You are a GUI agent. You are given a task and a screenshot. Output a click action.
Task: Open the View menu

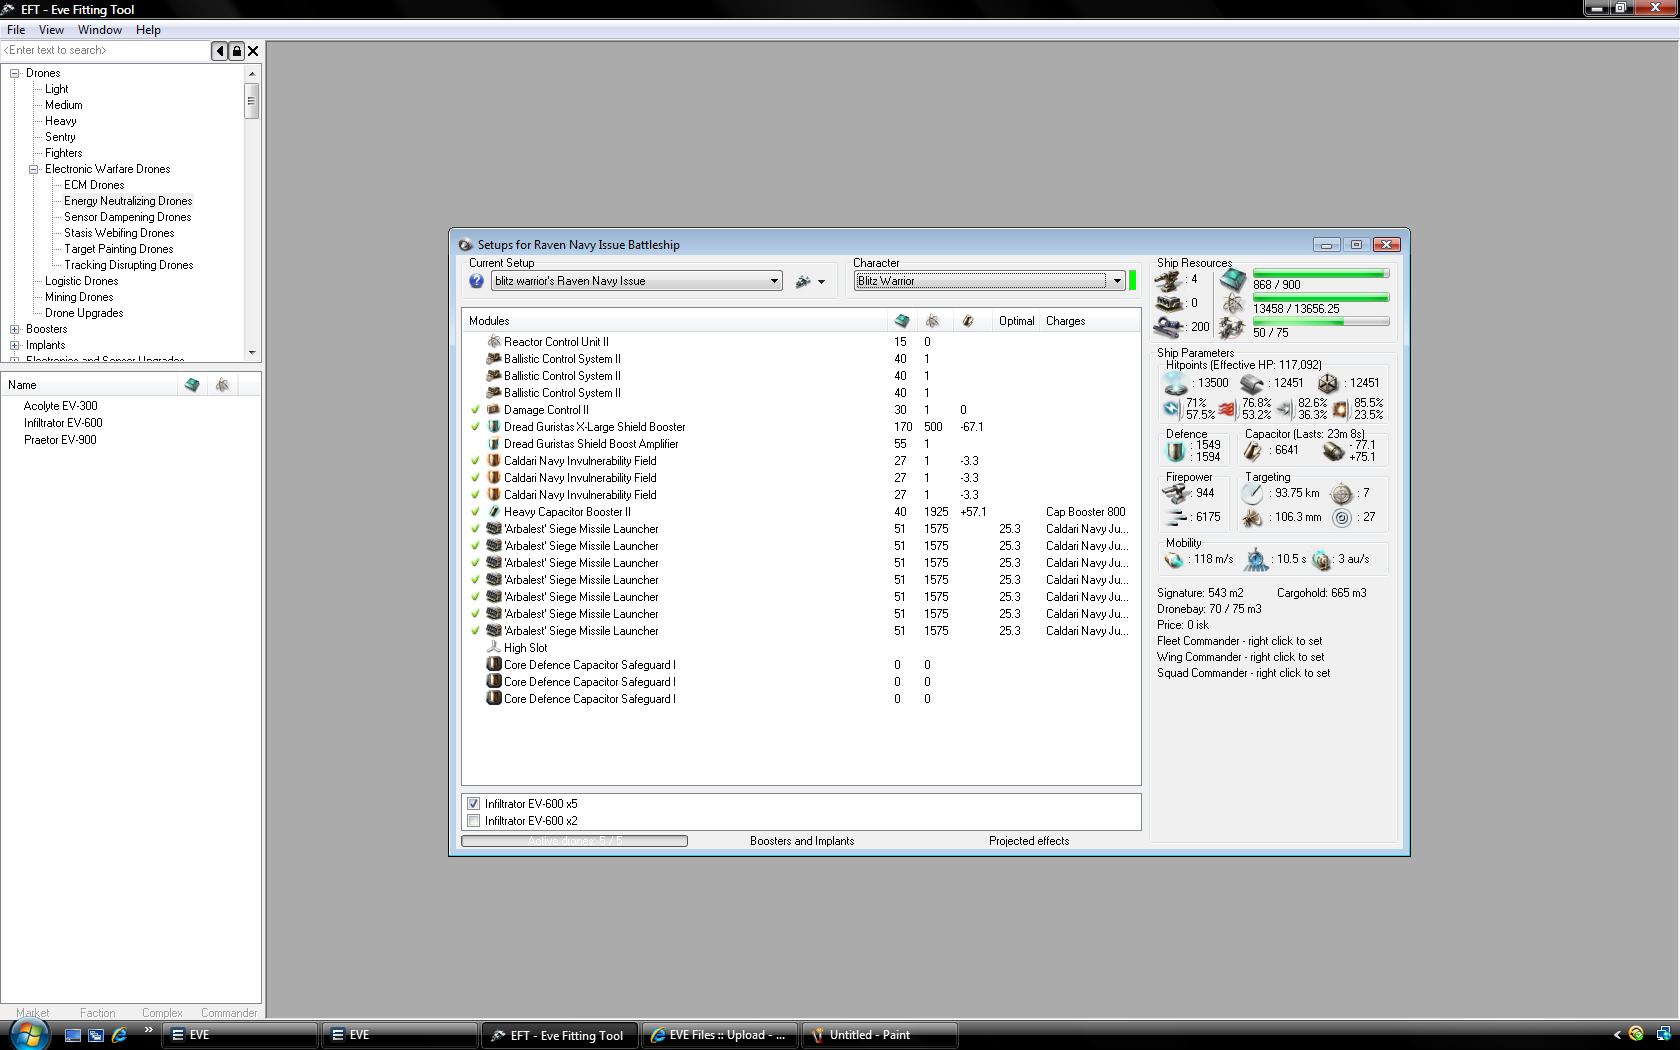51,30
